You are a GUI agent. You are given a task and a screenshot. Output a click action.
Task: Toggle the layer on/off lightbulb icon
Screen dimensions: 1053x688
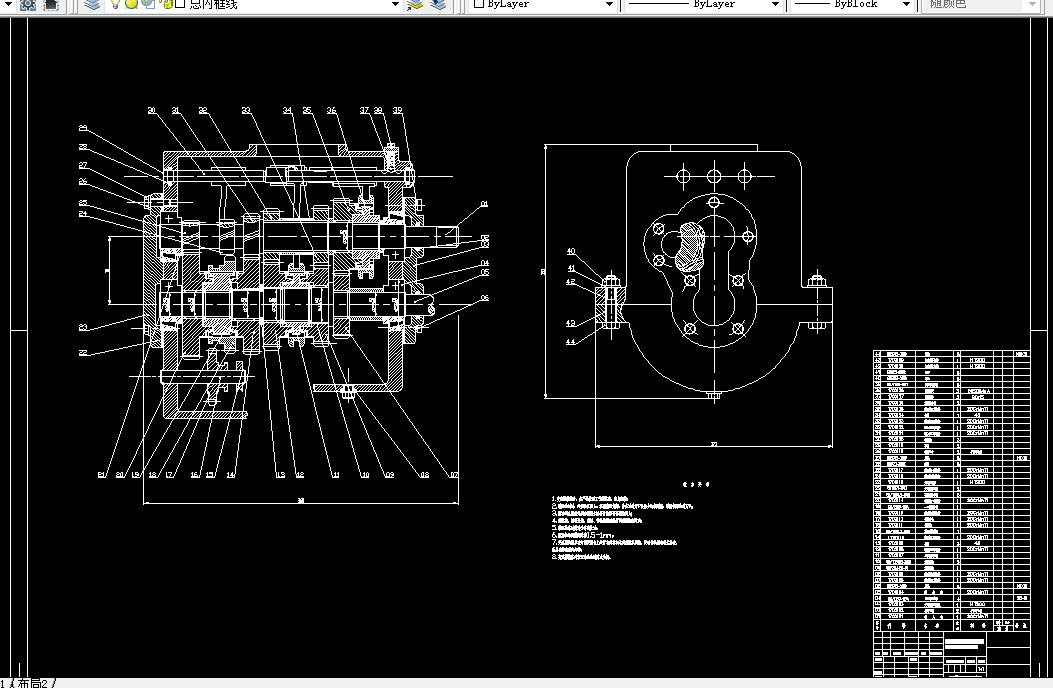[116, 4]
